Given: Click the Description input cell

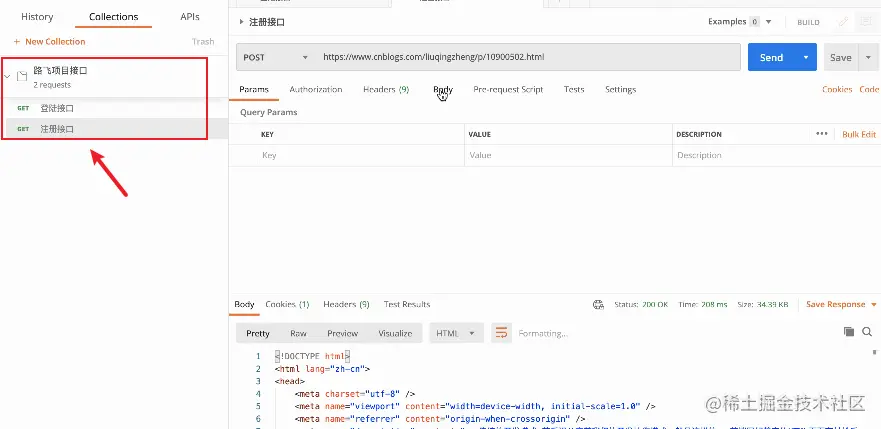Looking at the screenshot, I should [x=775, y=155].
